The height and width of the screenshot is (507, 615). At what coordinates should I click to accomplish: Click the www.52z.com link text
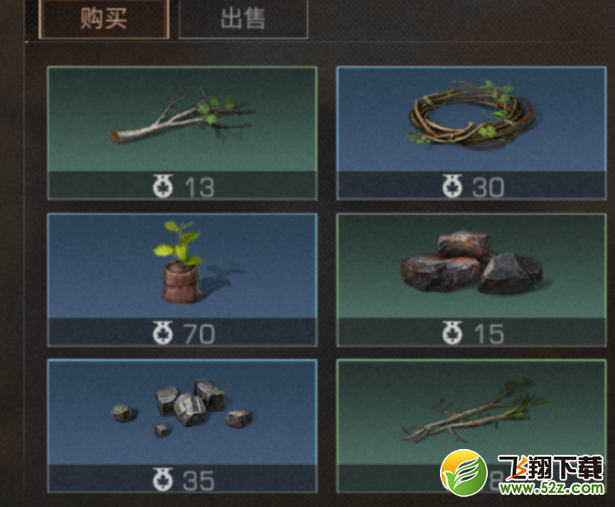[551, 489]
